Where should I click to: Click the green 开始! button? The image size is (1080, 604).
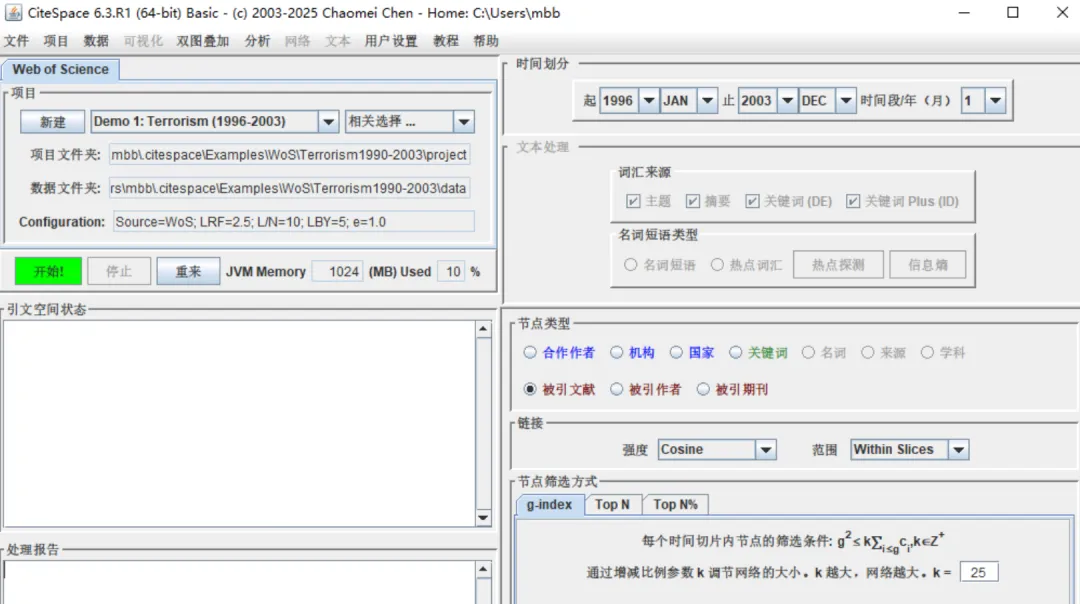(48, 271)
